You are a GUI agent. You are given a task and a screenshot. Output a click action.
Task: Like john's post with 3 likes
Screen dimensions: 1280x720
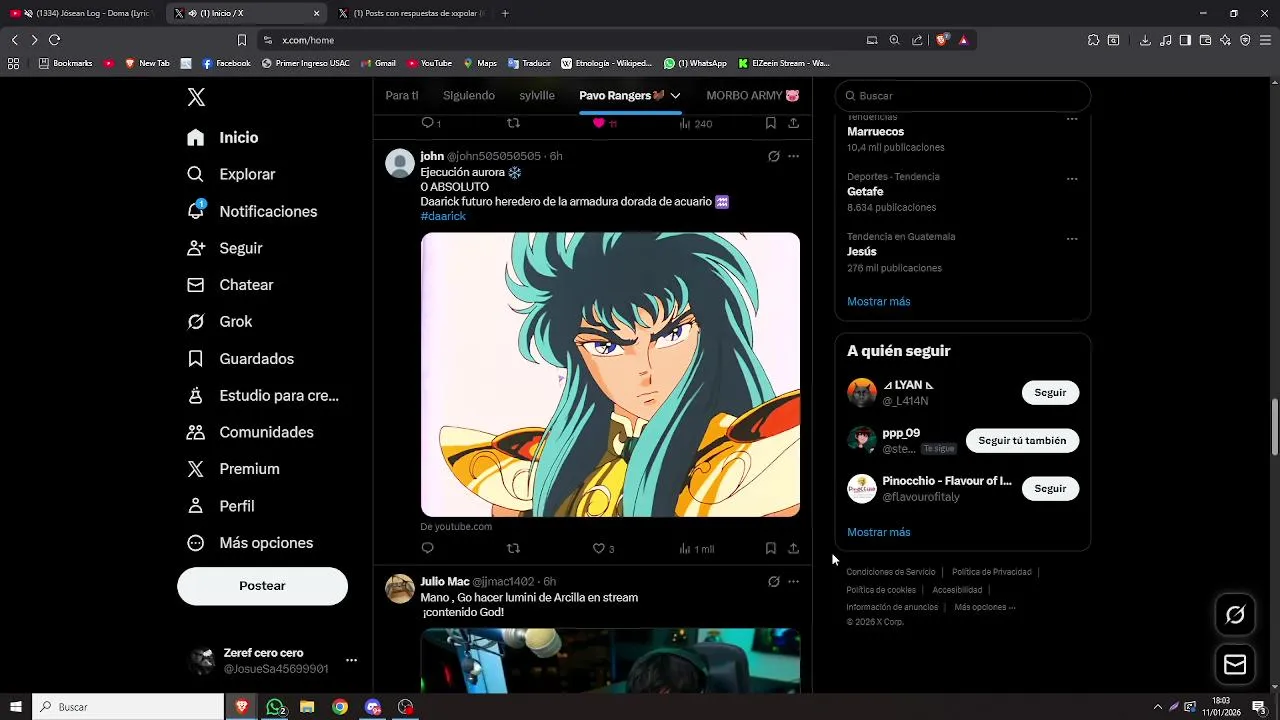coord(603,548)
